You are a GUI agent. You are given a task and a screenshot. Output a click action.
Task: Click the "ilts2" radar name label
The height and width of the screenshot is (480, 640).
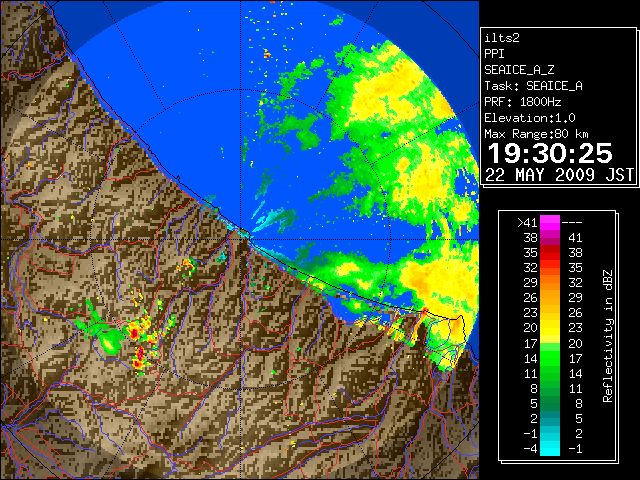tap(502, 38)
